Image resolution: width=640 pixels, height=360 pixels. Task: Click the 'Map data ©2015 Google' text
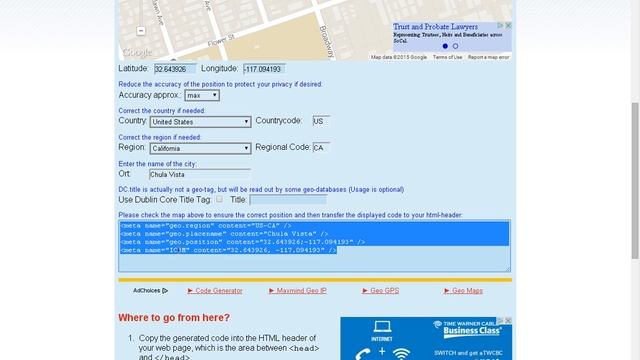click(399, 57)
